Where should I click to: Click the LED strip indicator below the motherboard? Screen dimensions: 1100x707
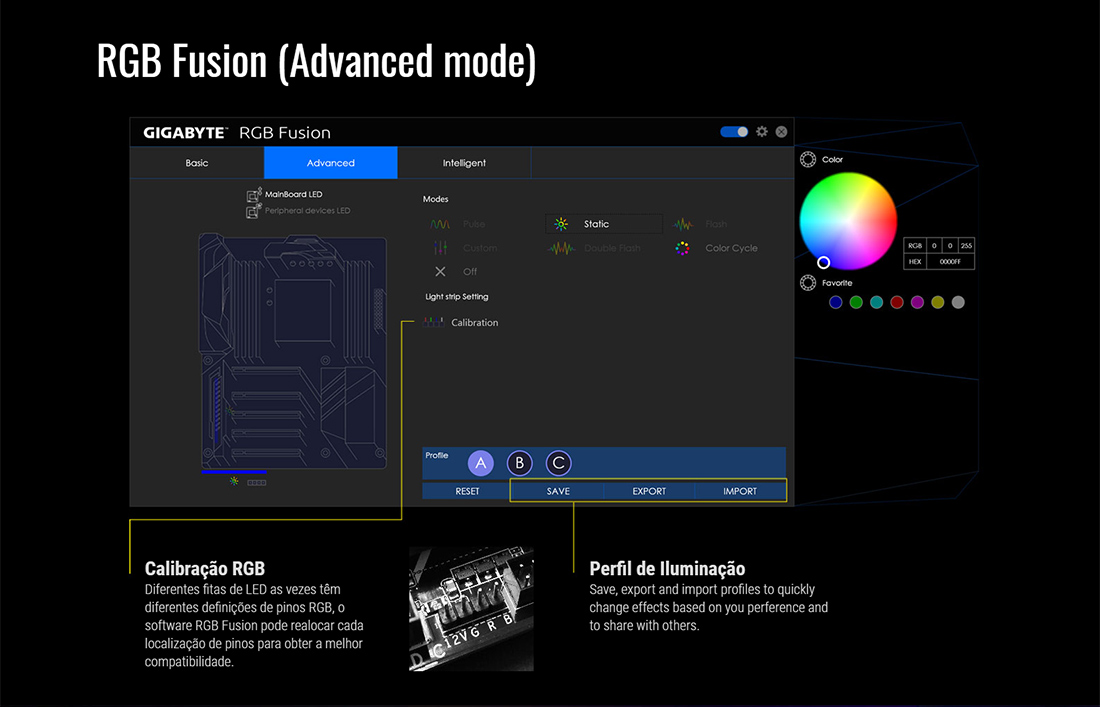pos(257,483)
